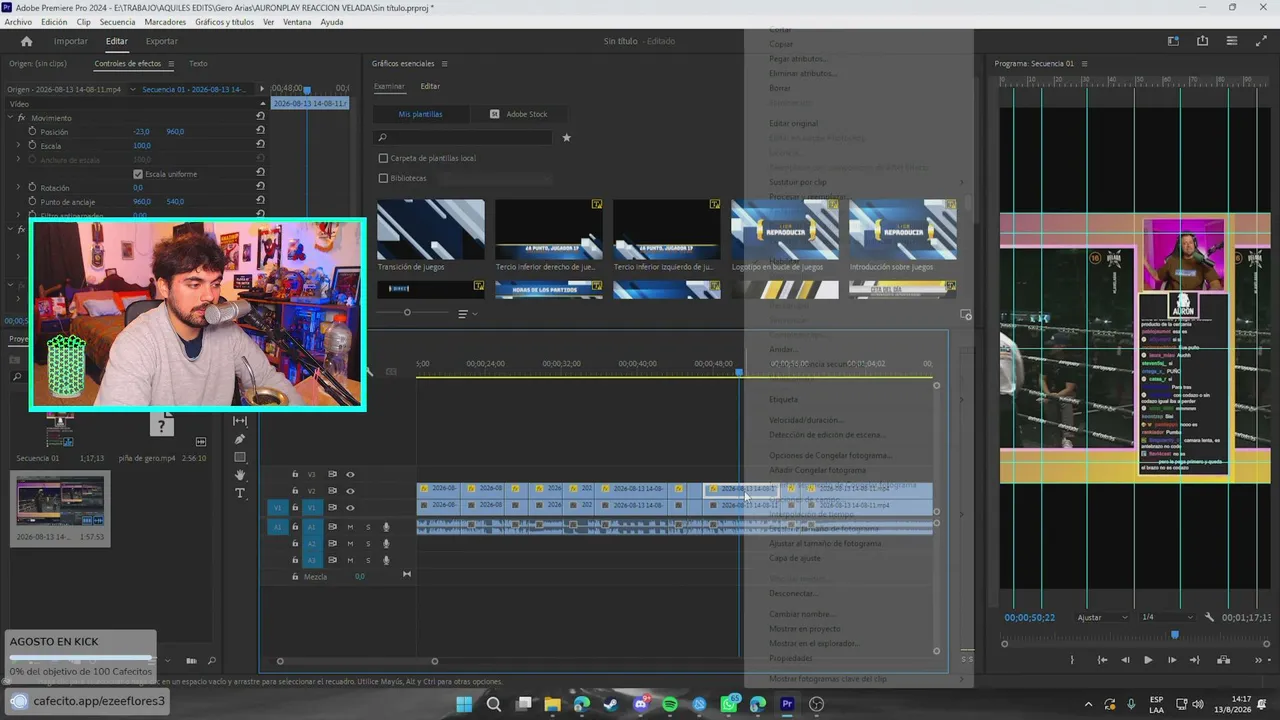Image resolution: width=1280 pixels, height=720 pixels.
Task: Enable Carpeta de plantillas local checkbox
Action: [x=383, y=158]
